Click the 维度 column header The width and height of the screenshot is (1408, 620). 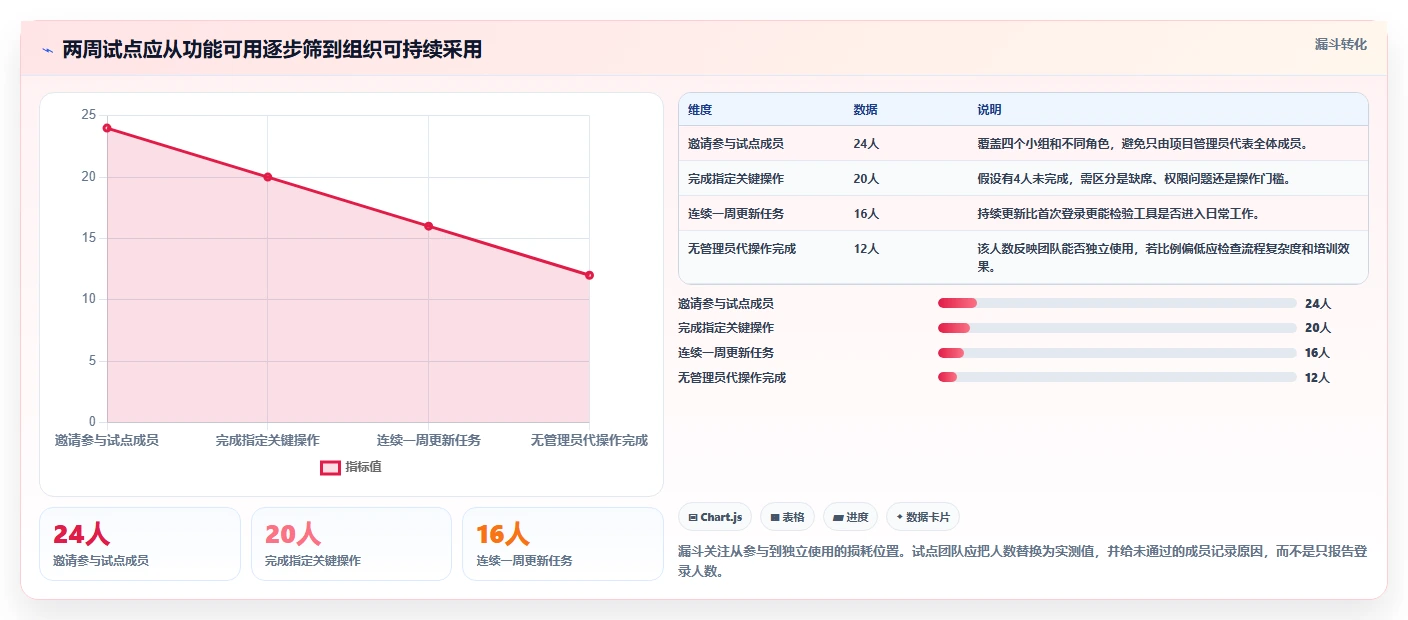point(700,110)
